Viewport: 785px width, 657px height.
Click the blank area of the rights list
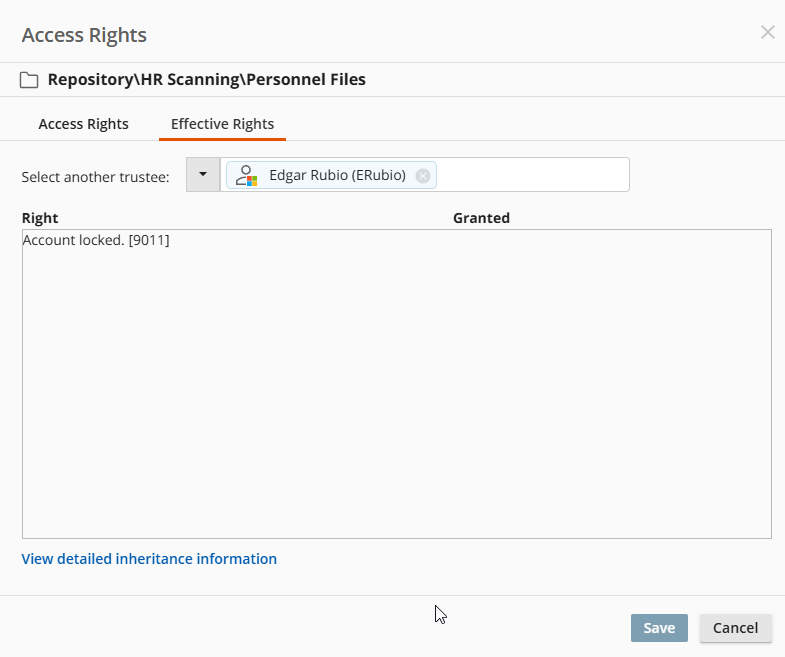pyautogui.click(x=396, y=400)
